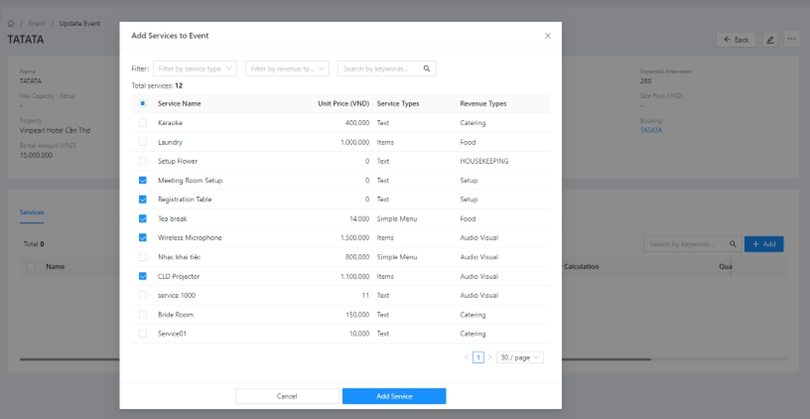Image resolution: width=810 pixels, height=419 pixels.
Task: Close the Add Services to Event dialog
Action: 547,36
